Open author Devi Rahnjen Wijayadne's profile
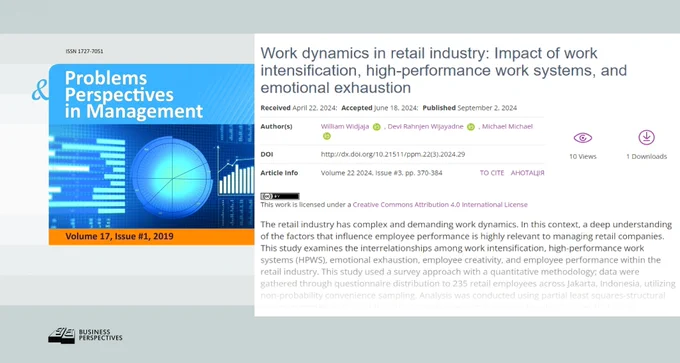Viewport: 680px width, 363px height. click(x=425, y=126)
